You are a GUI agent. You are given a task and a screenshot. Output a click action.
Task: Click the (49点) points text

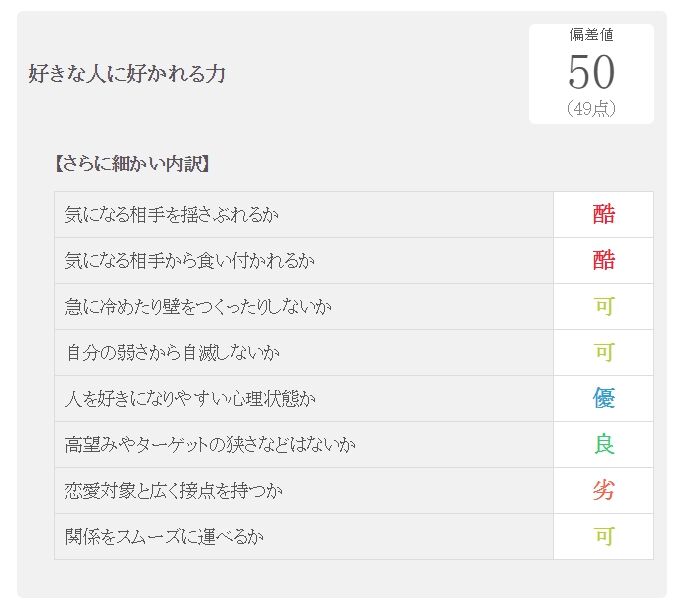(592, 108)
